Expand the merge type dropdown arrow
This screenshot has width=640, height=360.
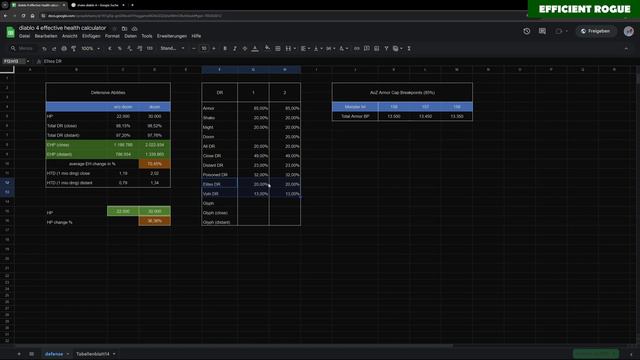tap(294, 49)
